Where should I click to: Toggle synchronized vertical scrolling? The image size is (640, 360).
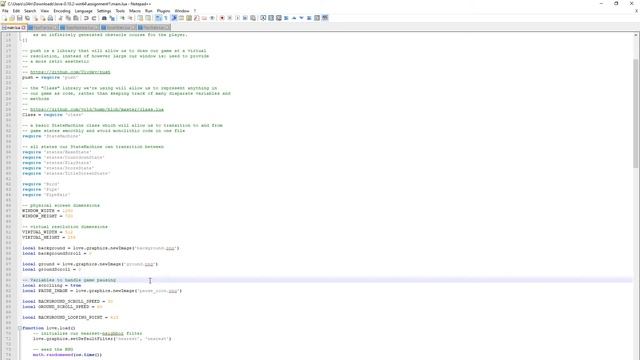tap(140, 18)
